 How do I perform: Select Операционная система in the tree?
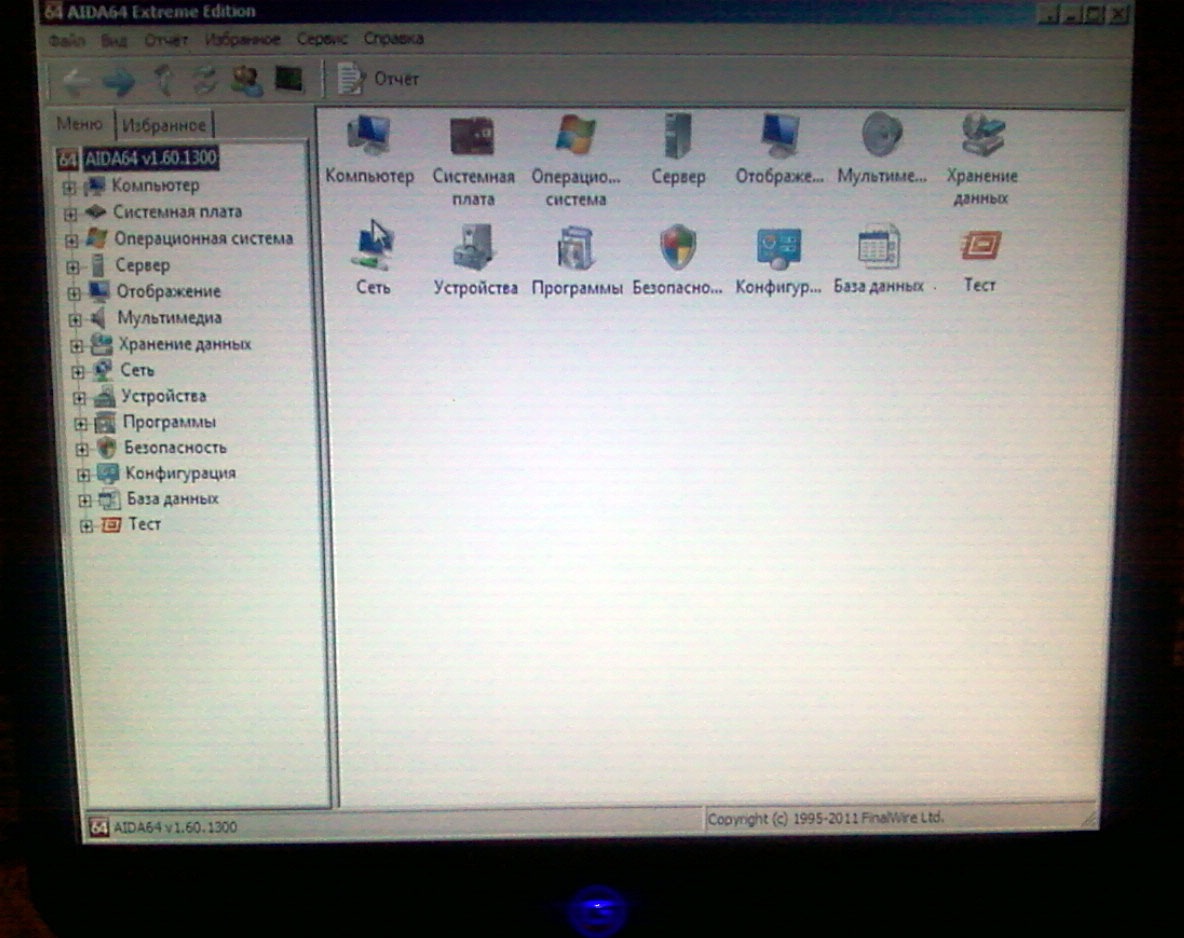[x=203, y=239]
